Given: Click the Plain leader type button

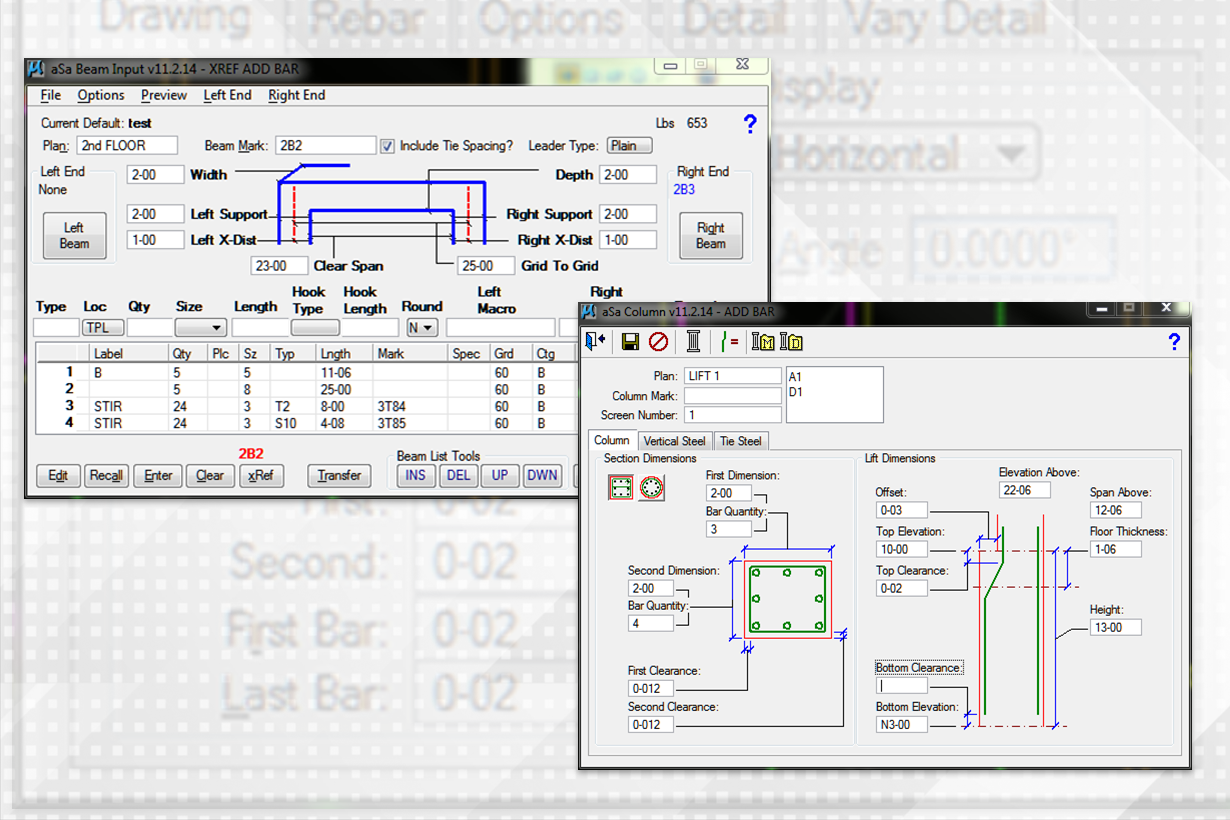Looking at the screenshot, I should point(629,146).
